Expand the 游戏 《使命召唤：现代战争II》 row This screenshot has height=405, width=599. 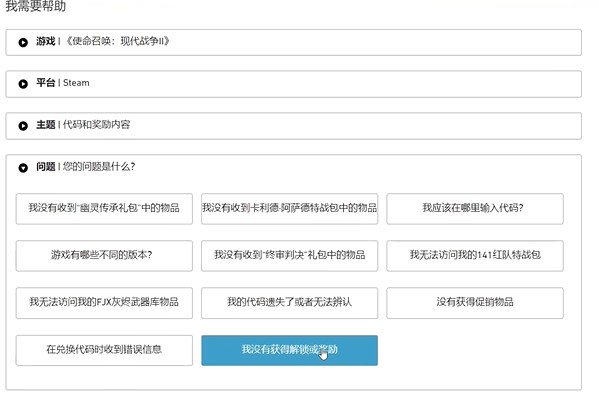tap(293, 42)
